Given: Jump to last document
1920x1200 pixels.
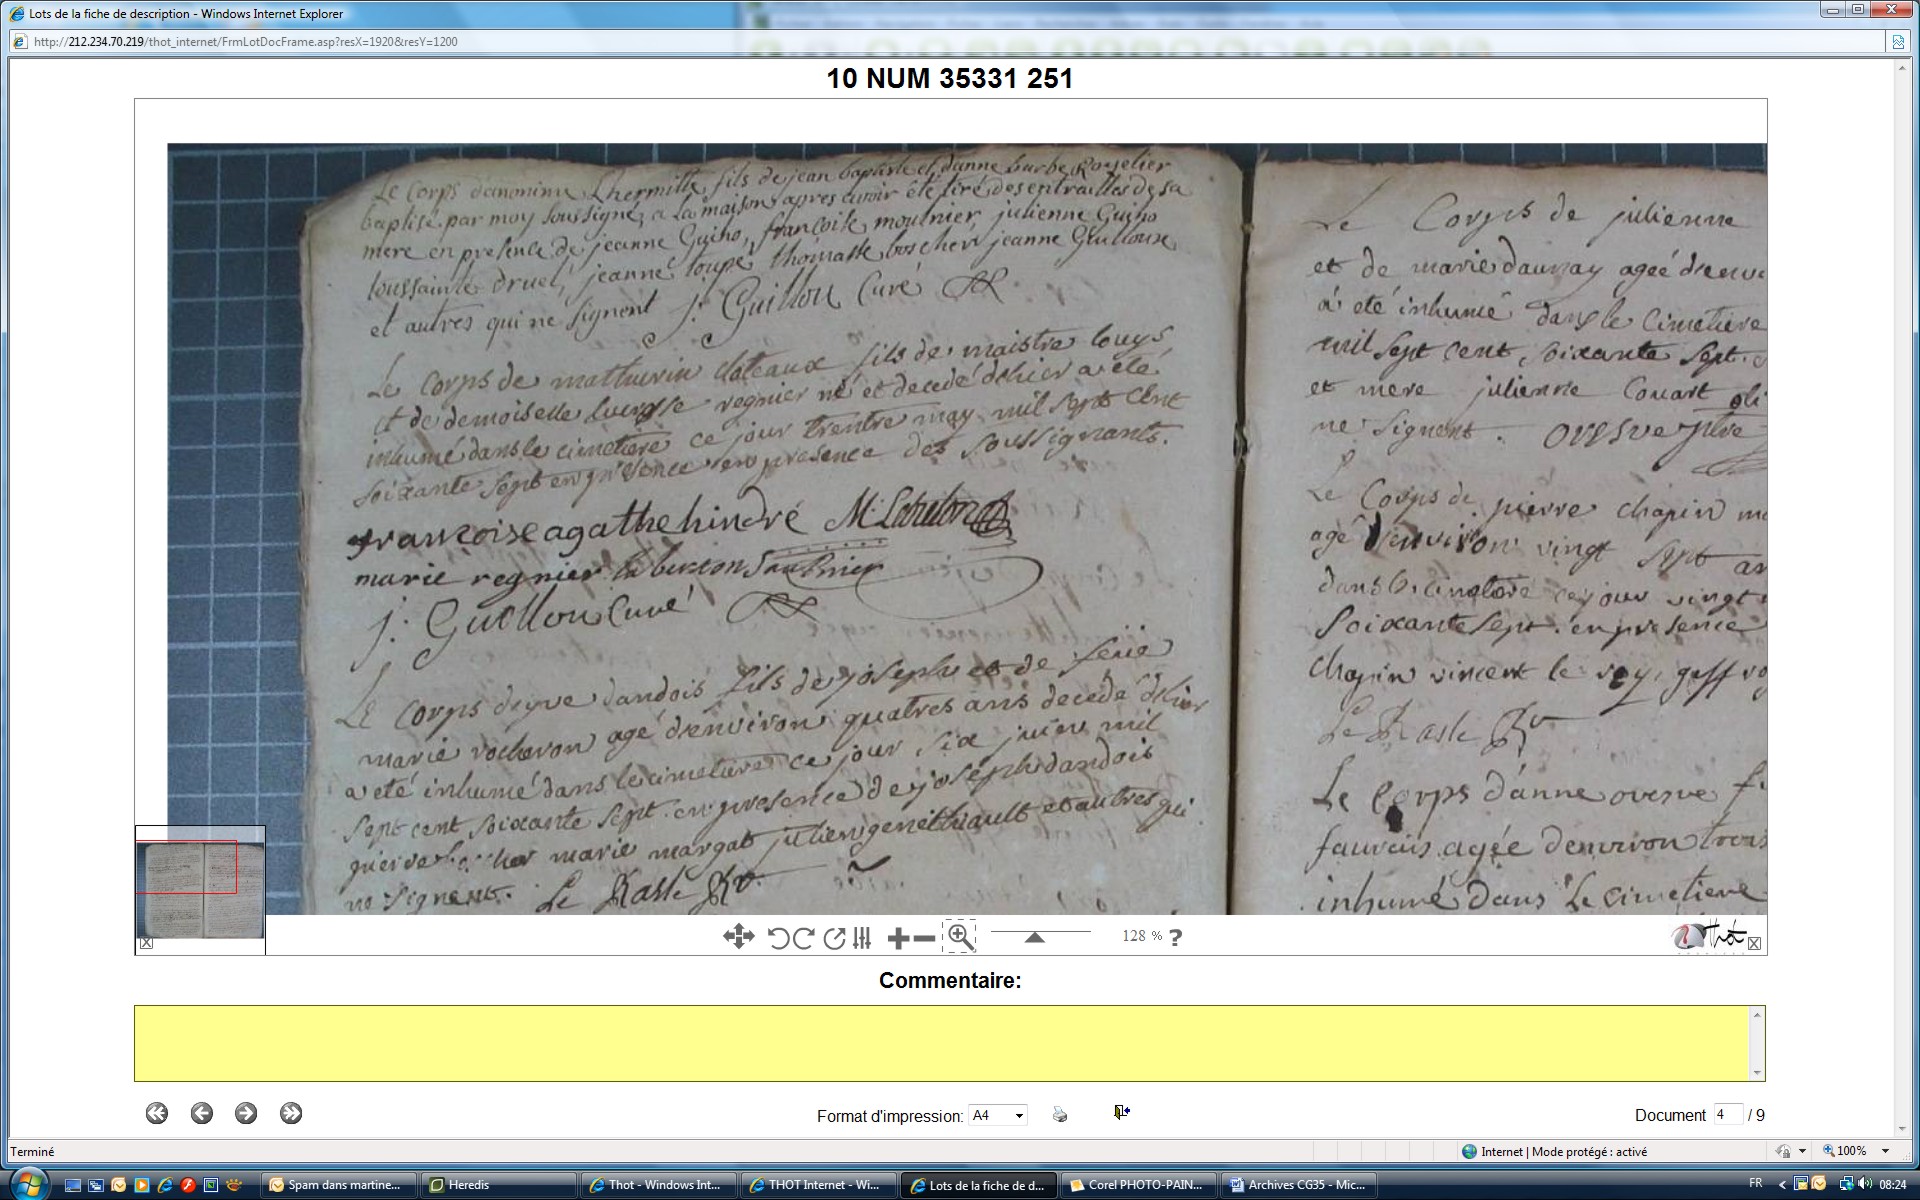Looking at the screenshot, I should (x=291, y=1113).
